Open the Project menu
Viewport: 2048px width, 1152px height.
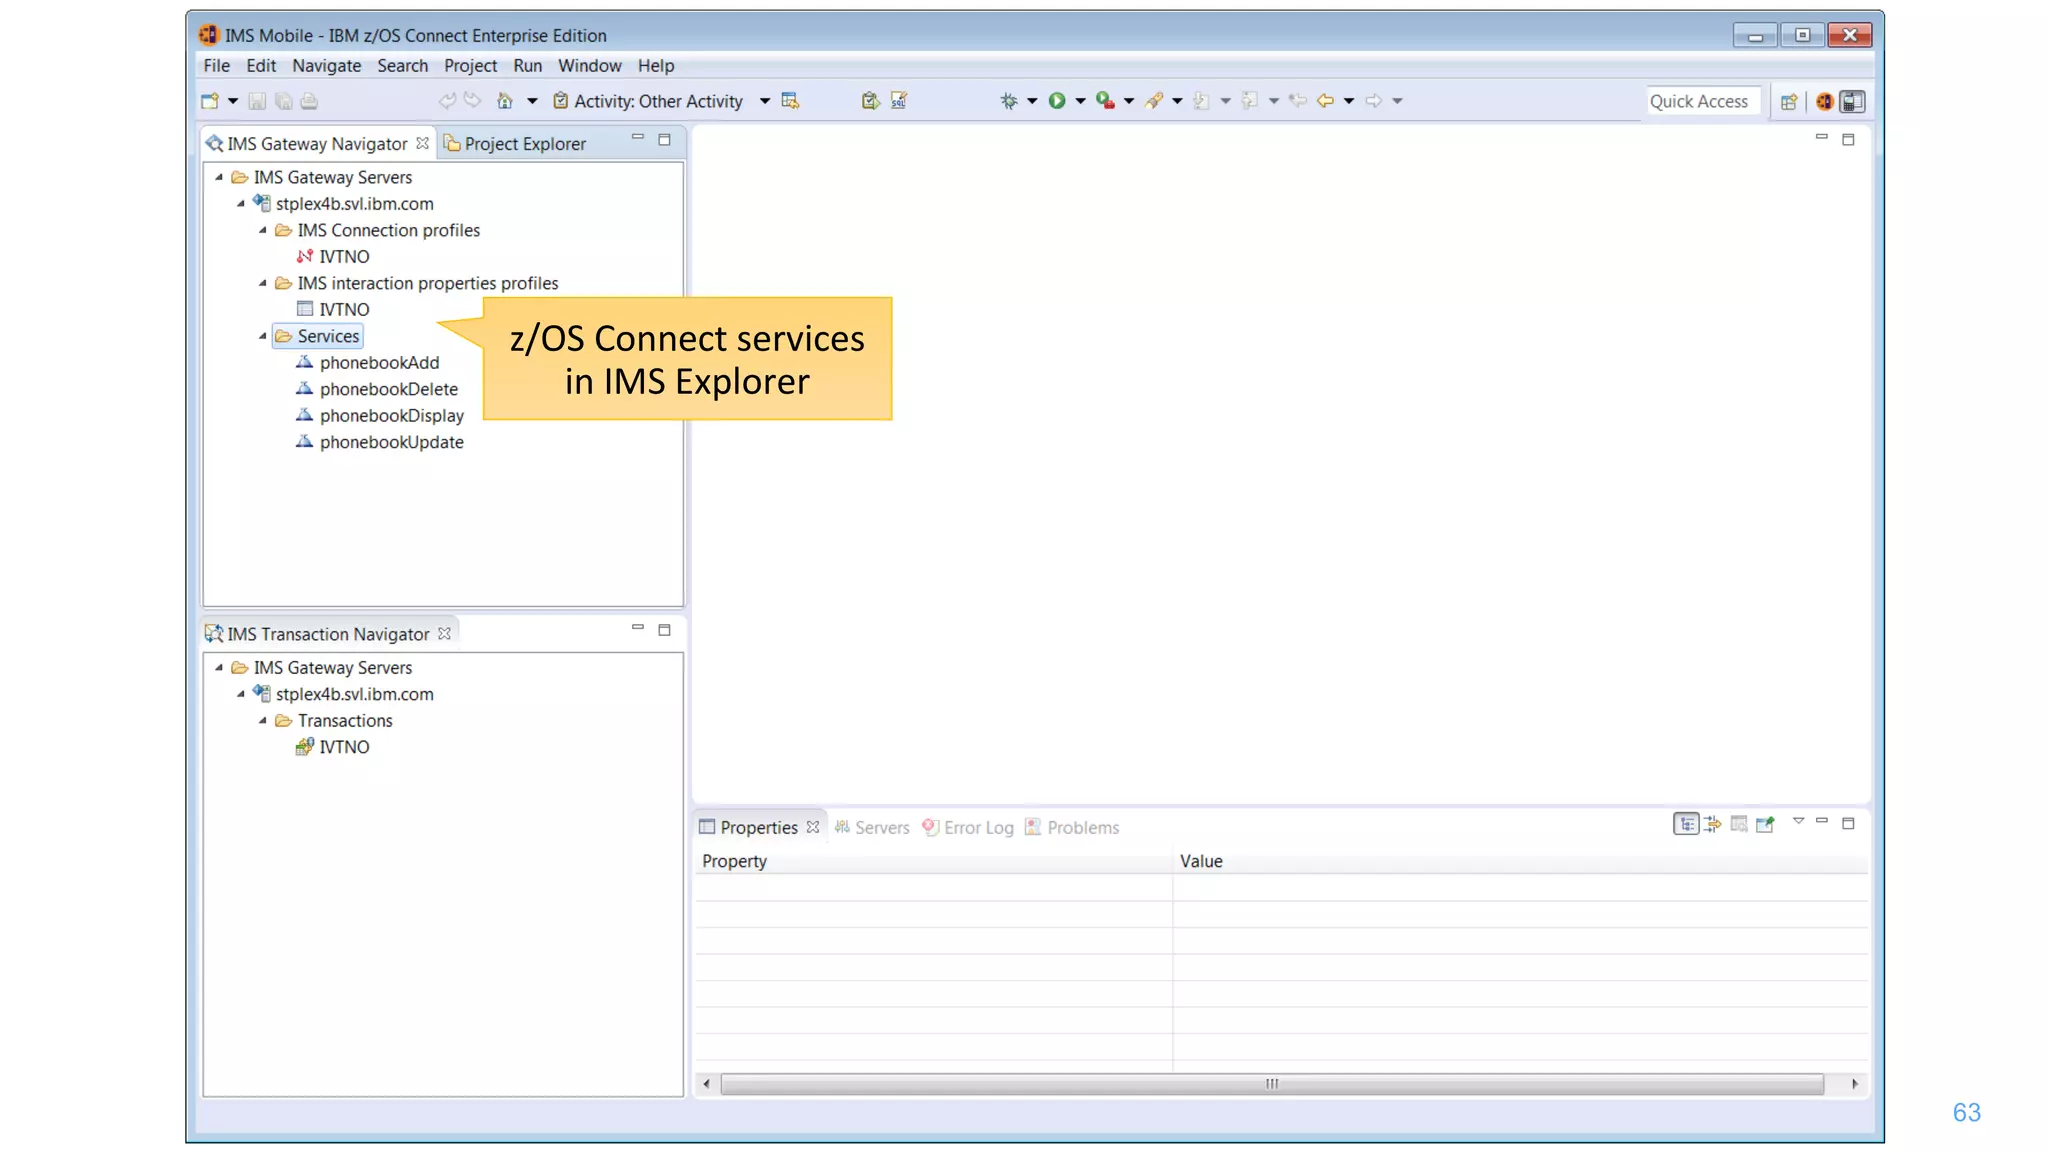470,66
